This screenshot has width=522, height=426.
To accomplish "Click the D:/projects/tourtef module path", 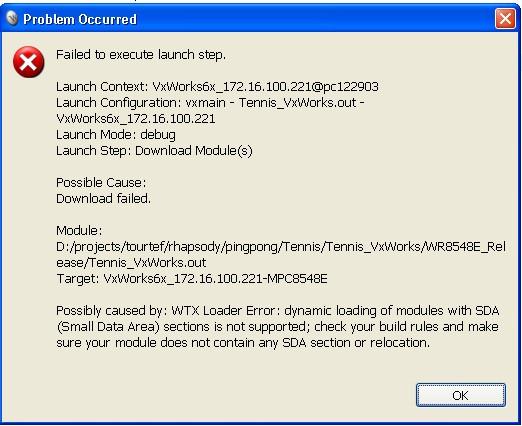I will [281, 247].
